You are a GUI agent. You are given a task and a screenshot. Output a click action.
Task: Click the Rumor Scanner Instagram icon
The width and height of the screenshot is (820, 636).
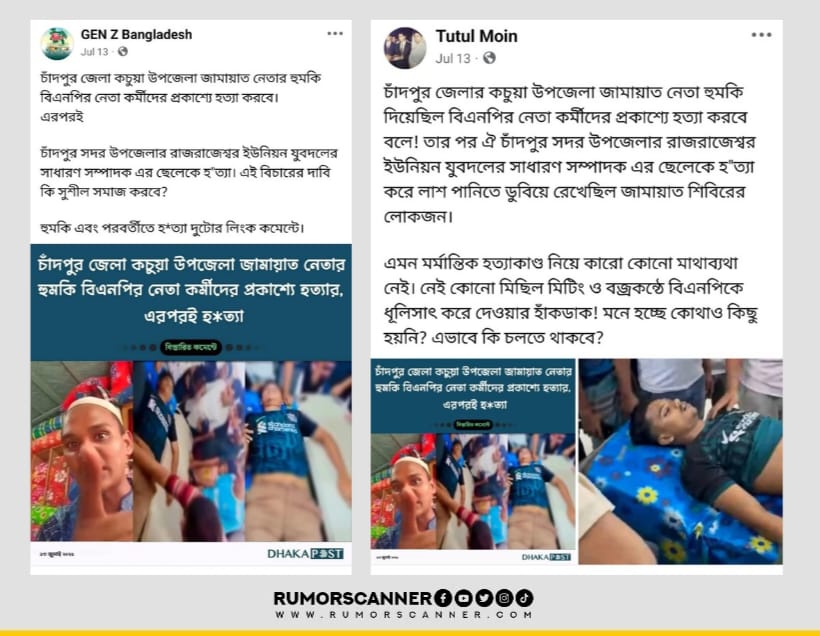click(504, 598)
